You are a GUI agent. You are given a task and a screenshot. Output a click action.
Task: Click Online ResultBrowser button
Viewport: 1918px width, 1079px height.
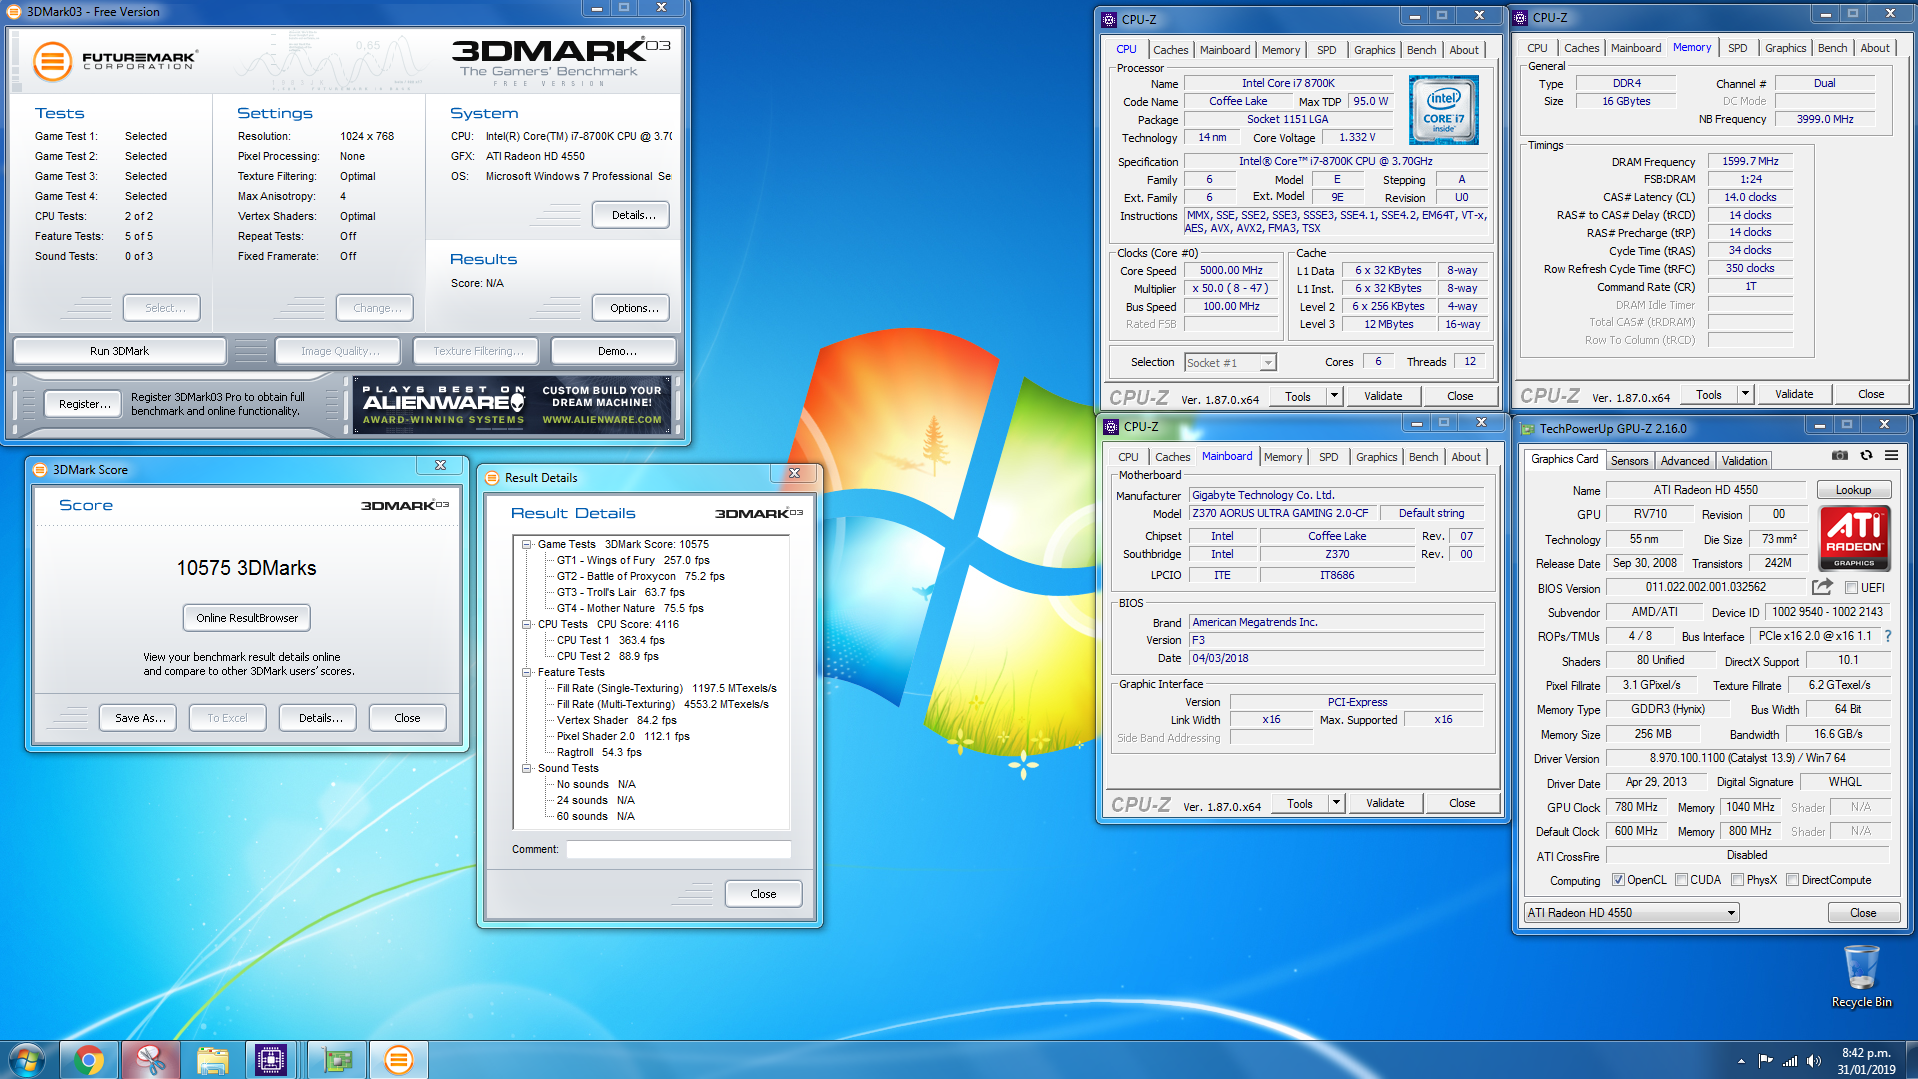(x=247, y=618)
